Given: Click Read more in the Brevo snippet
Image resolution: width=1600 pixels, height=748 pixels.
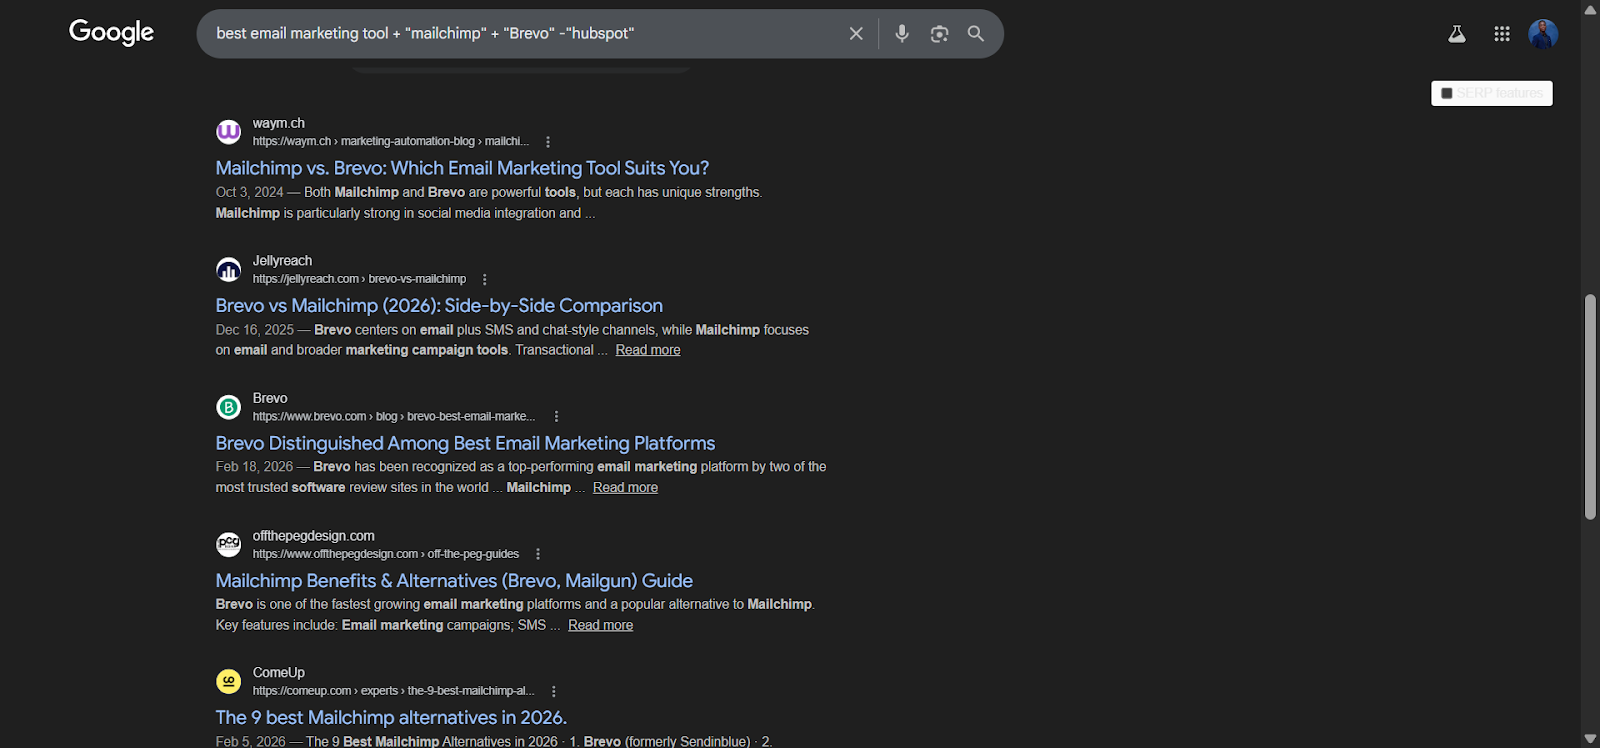Looking at the screenshot, I should (625, 487).
